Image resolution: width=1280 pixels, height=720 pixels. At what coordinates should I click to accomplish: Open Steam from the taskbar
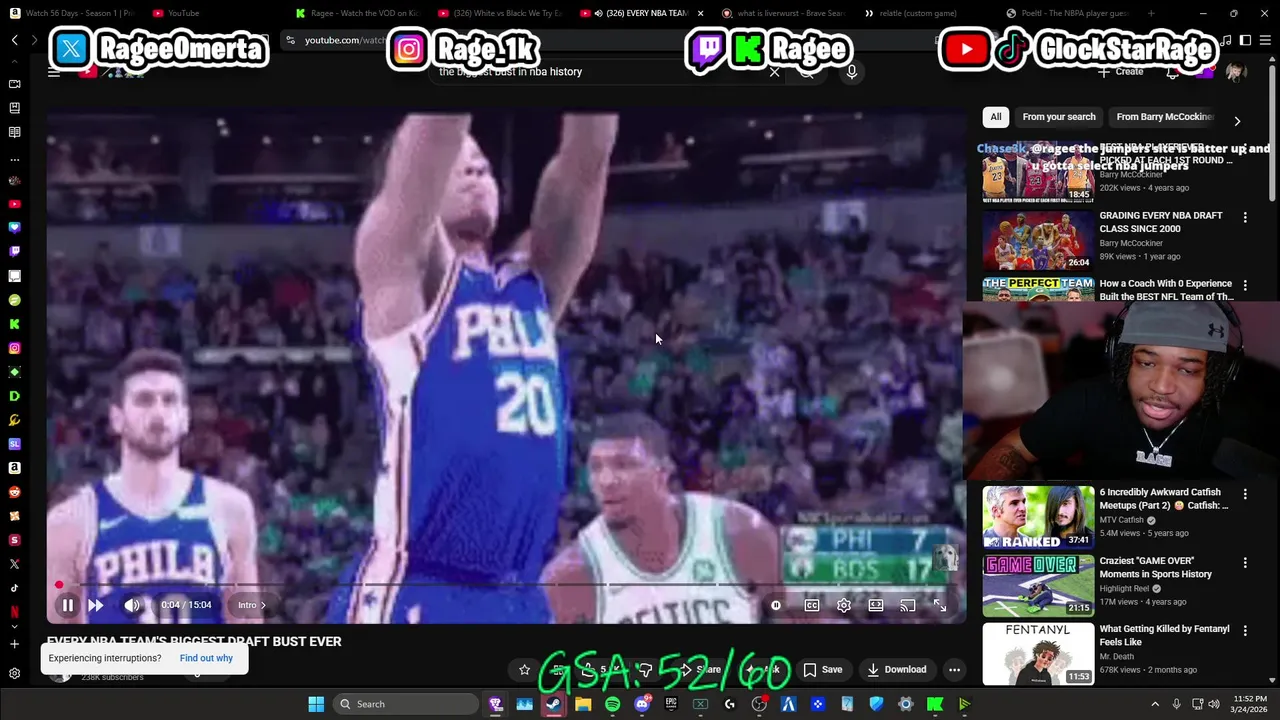(x=553, y=704)
